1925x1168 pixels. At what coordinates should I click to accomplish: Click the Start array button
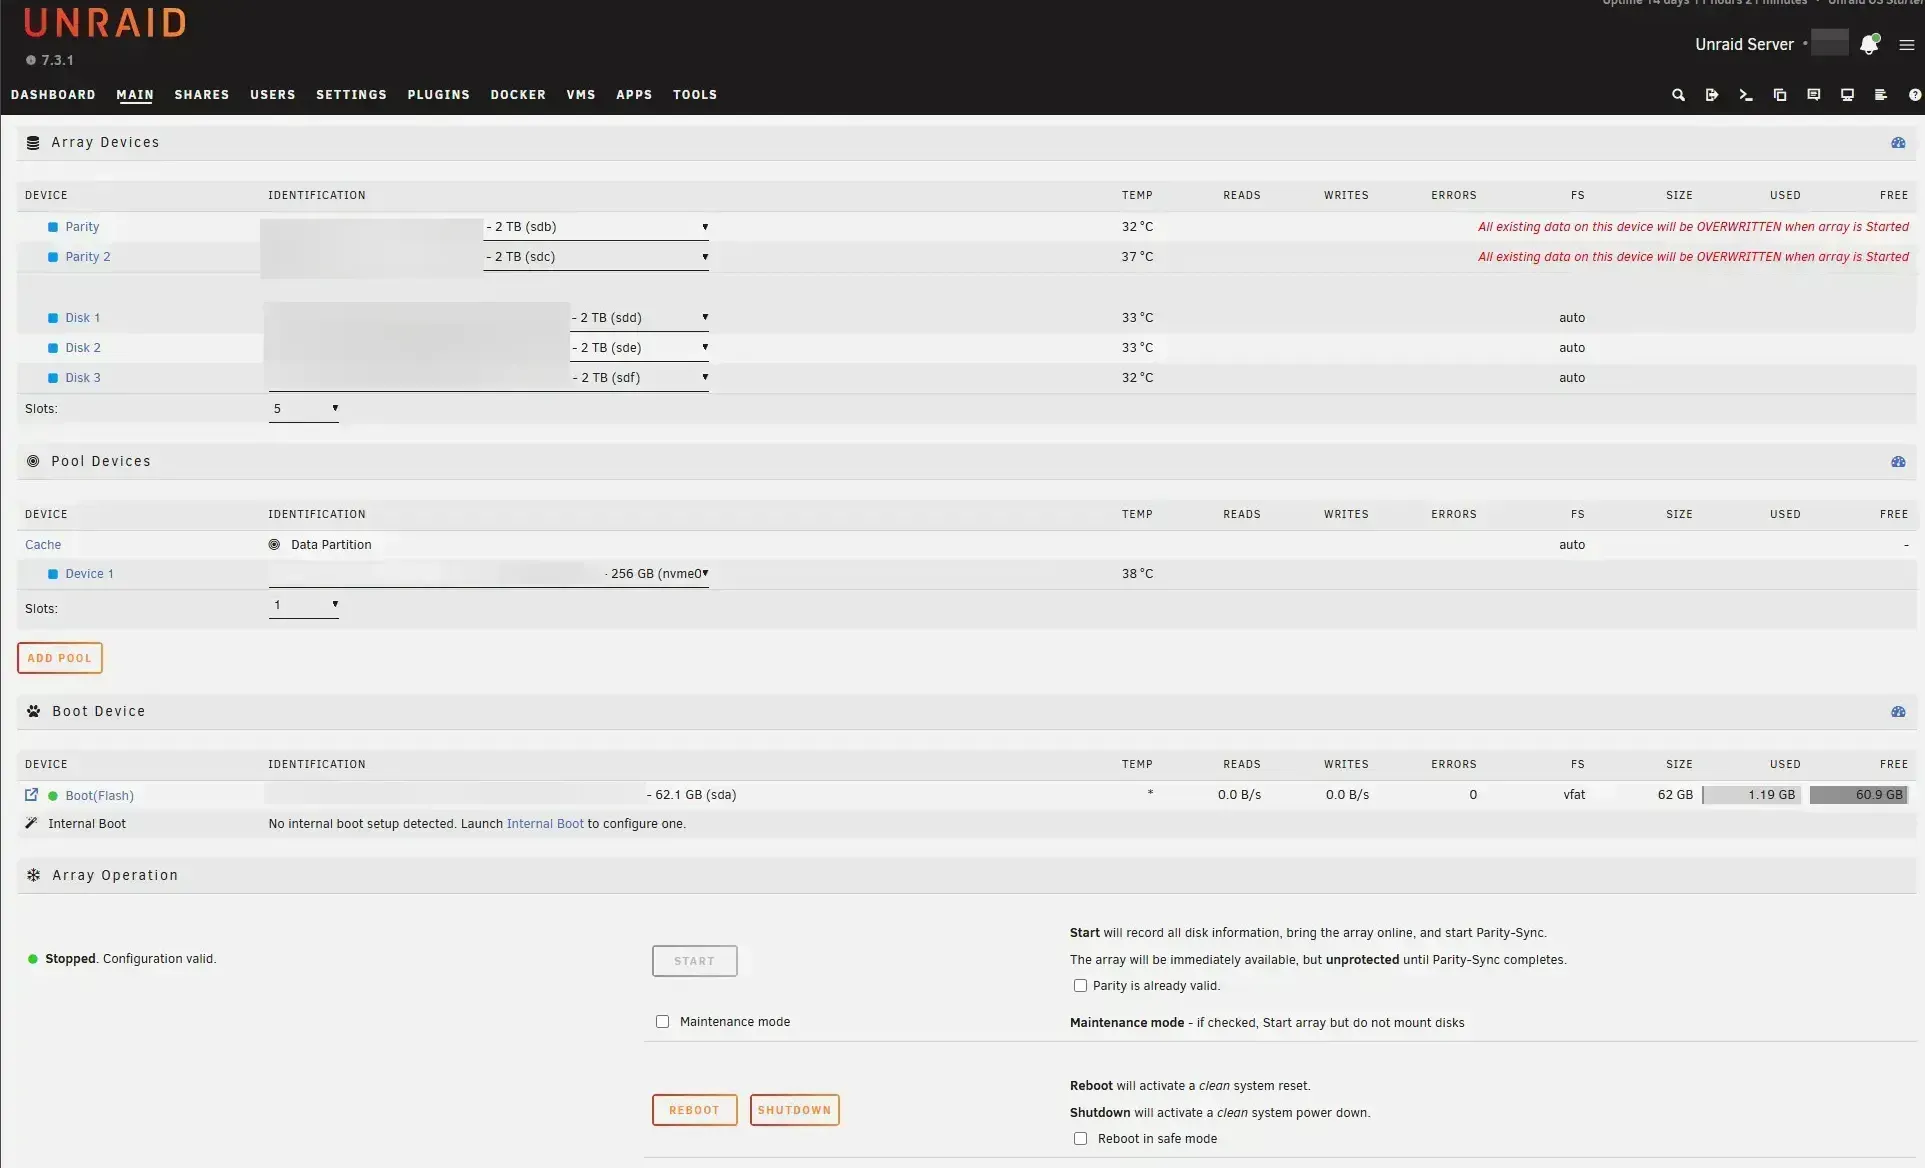[695, 961]
